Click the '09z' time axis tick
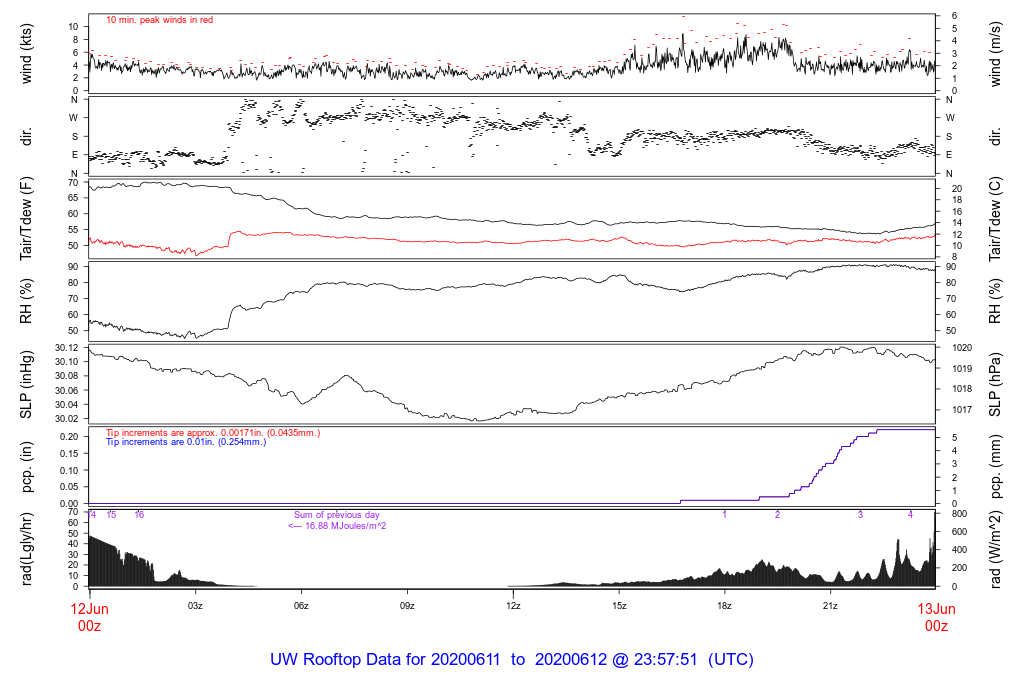The image size is (1024, 700). tap(407, 606)
